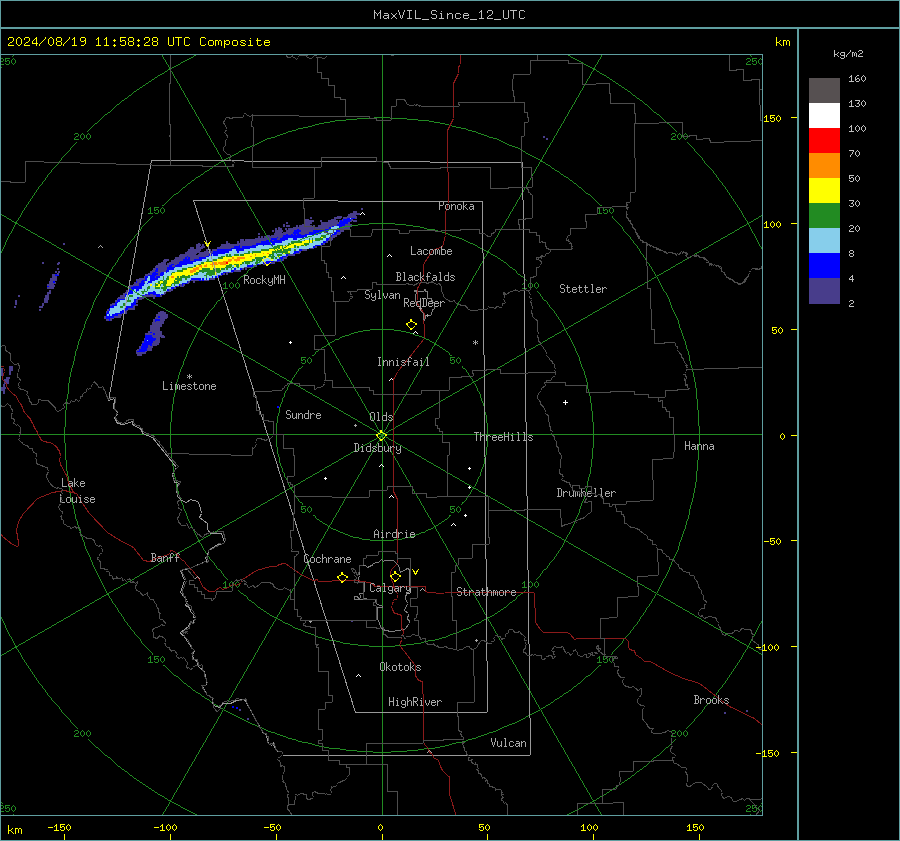Click the Hanna town label
The height and width of the screenshot is (841, 900).
[699, 446]
